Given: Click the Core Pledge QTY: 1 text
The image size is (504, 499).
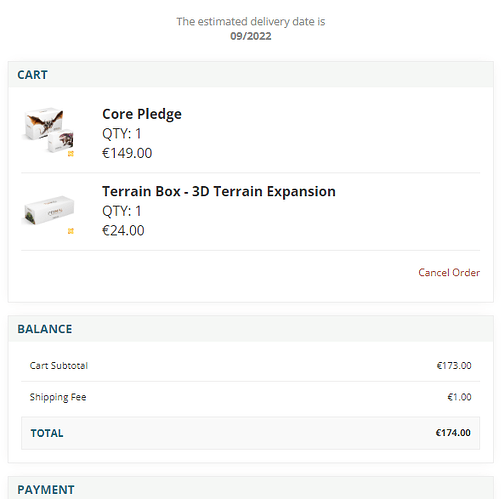Looking at the screenshot, I should pos(122,134).
